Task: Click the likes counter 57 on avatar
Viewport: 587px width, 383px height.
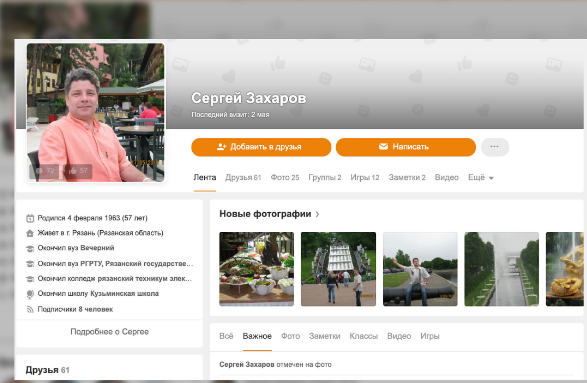Action: point(78,171)
